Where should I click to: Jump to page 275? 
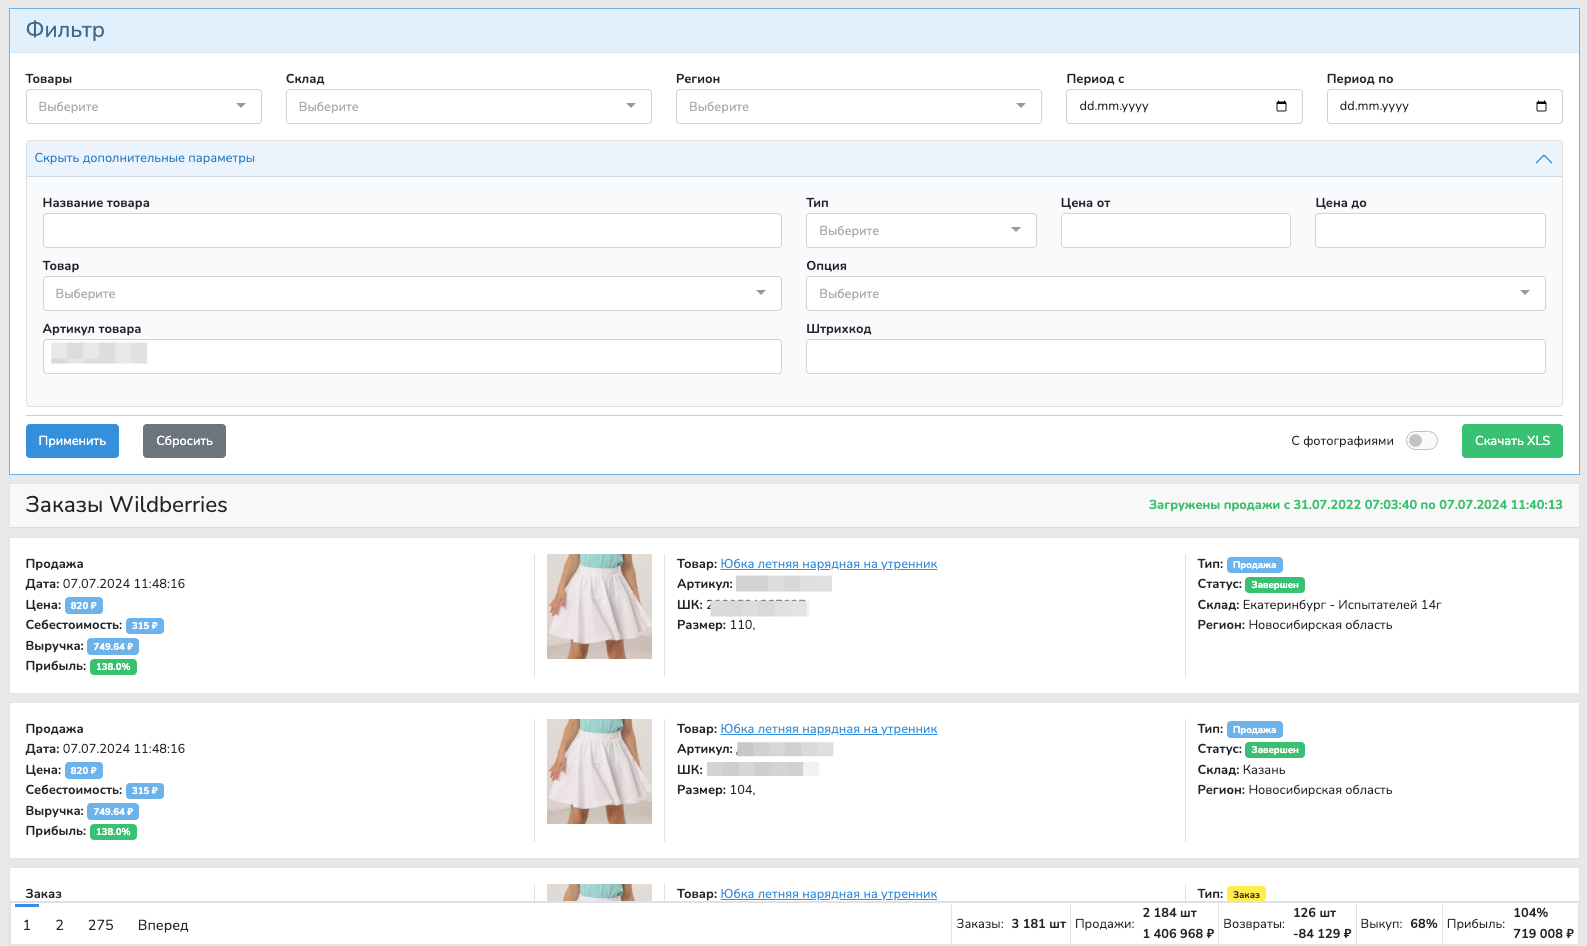tap(101, 925)
